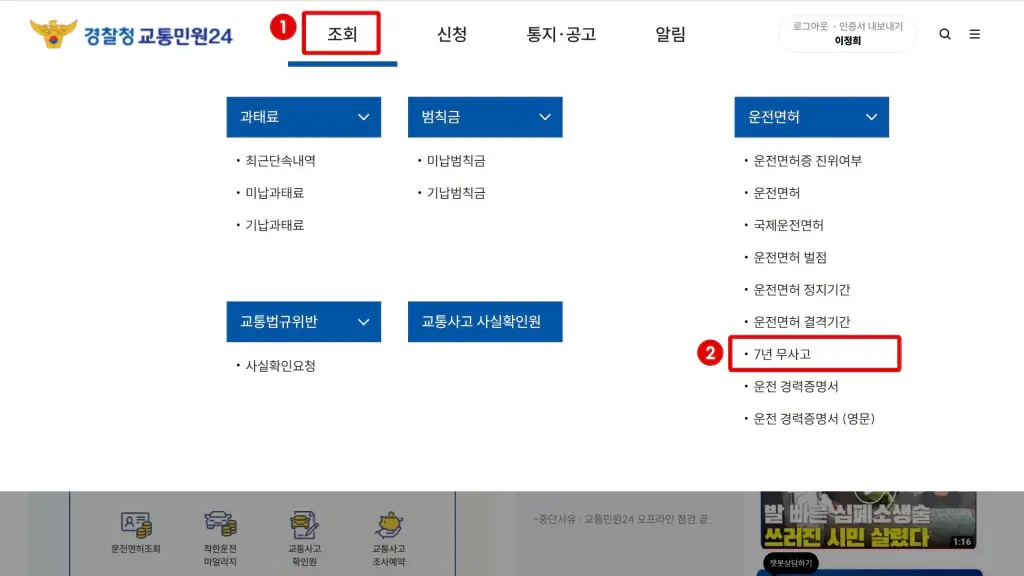Click the search magnifier icon
The width and height of the screenshot is (1024, 576).
point(944,34)
